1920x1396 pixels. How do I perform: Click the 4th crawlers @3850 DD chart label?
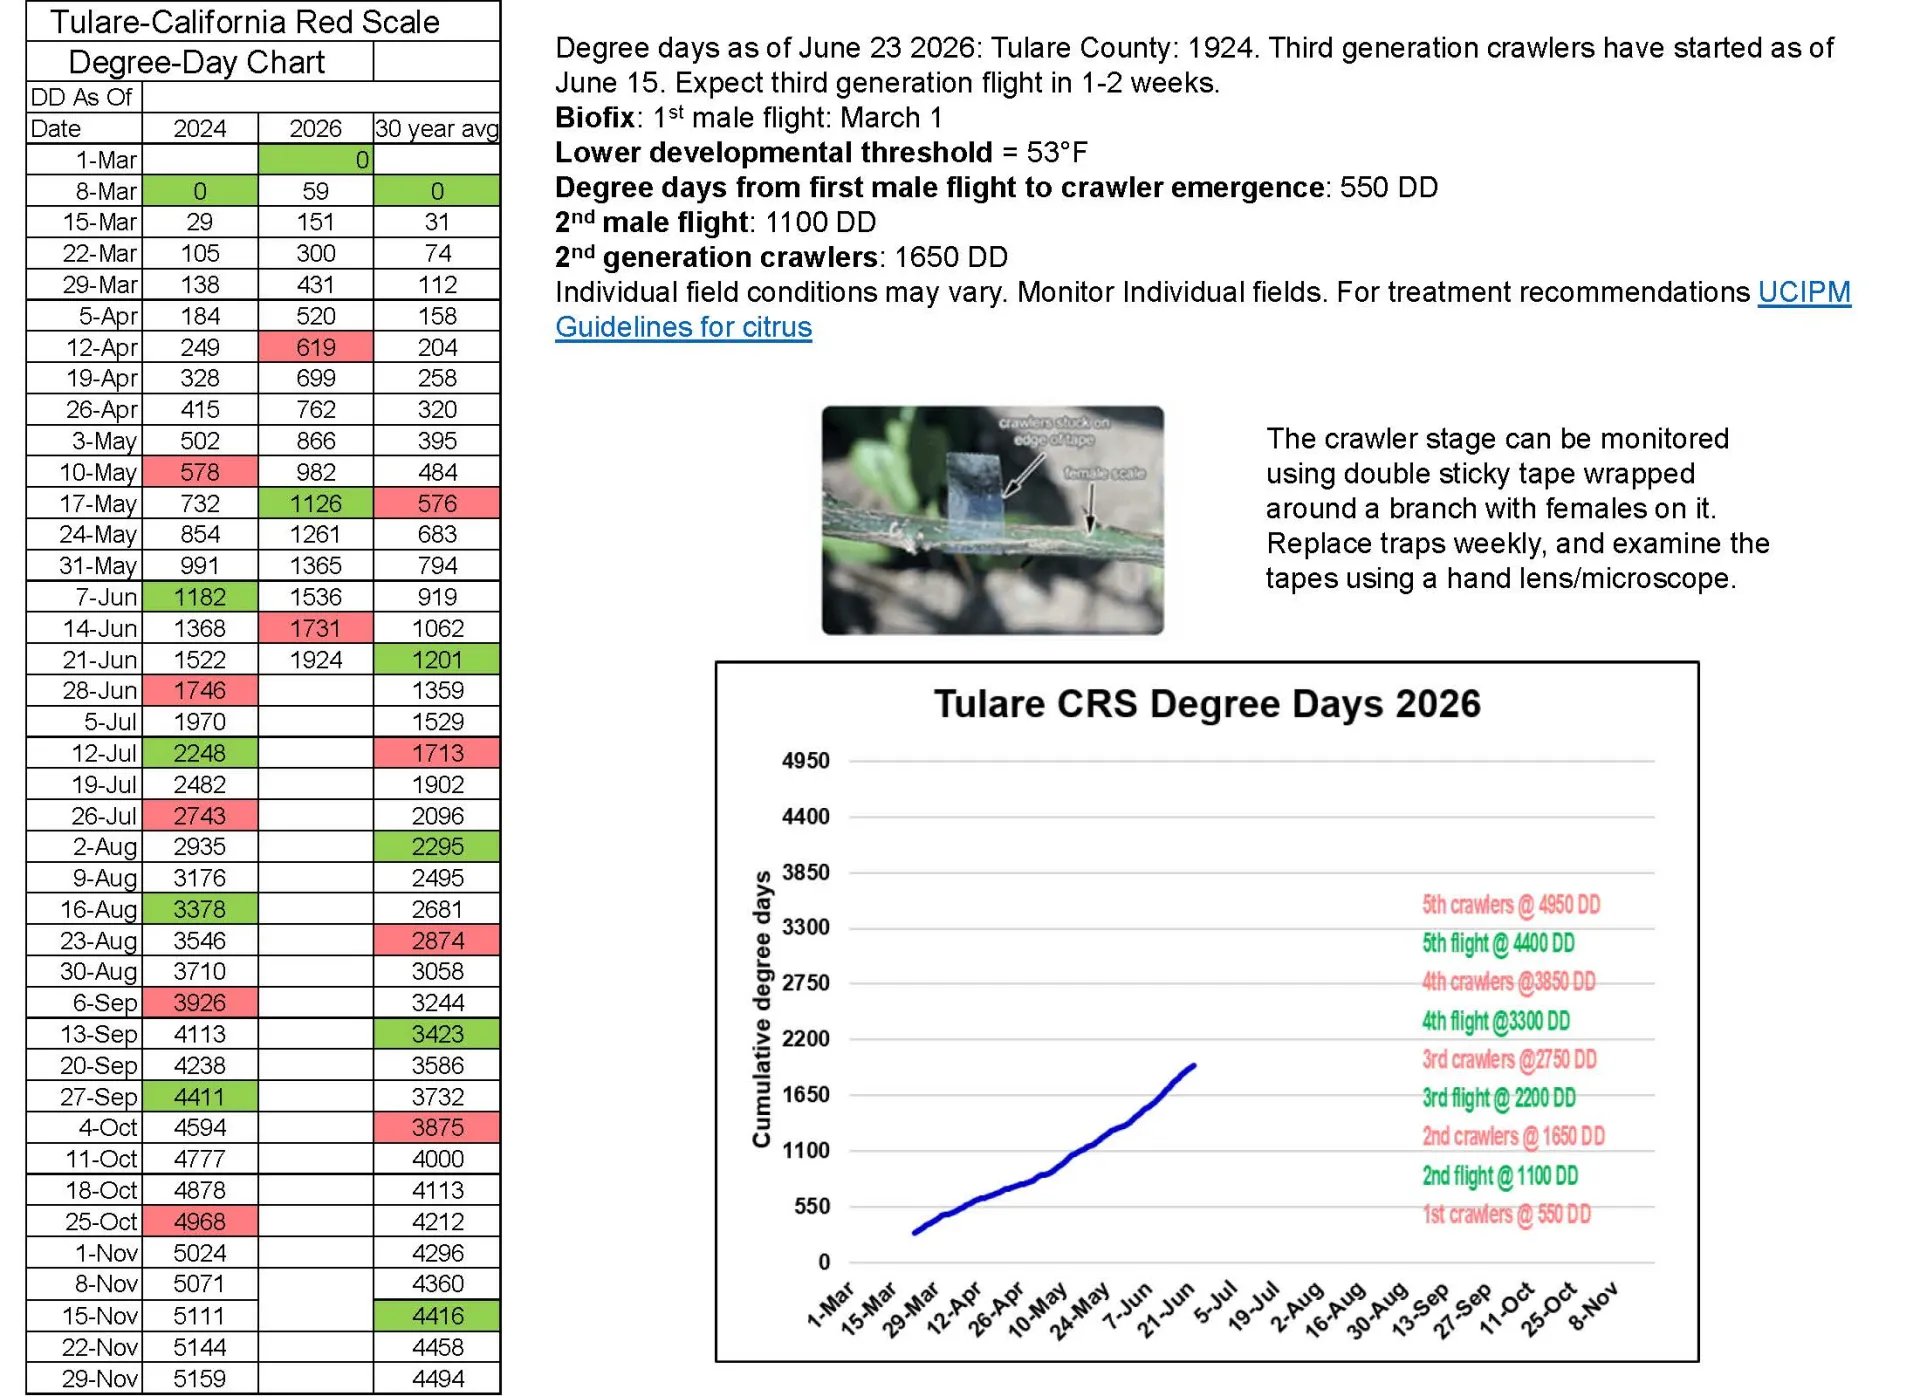pyautogui.click(x=1508, y=982)
